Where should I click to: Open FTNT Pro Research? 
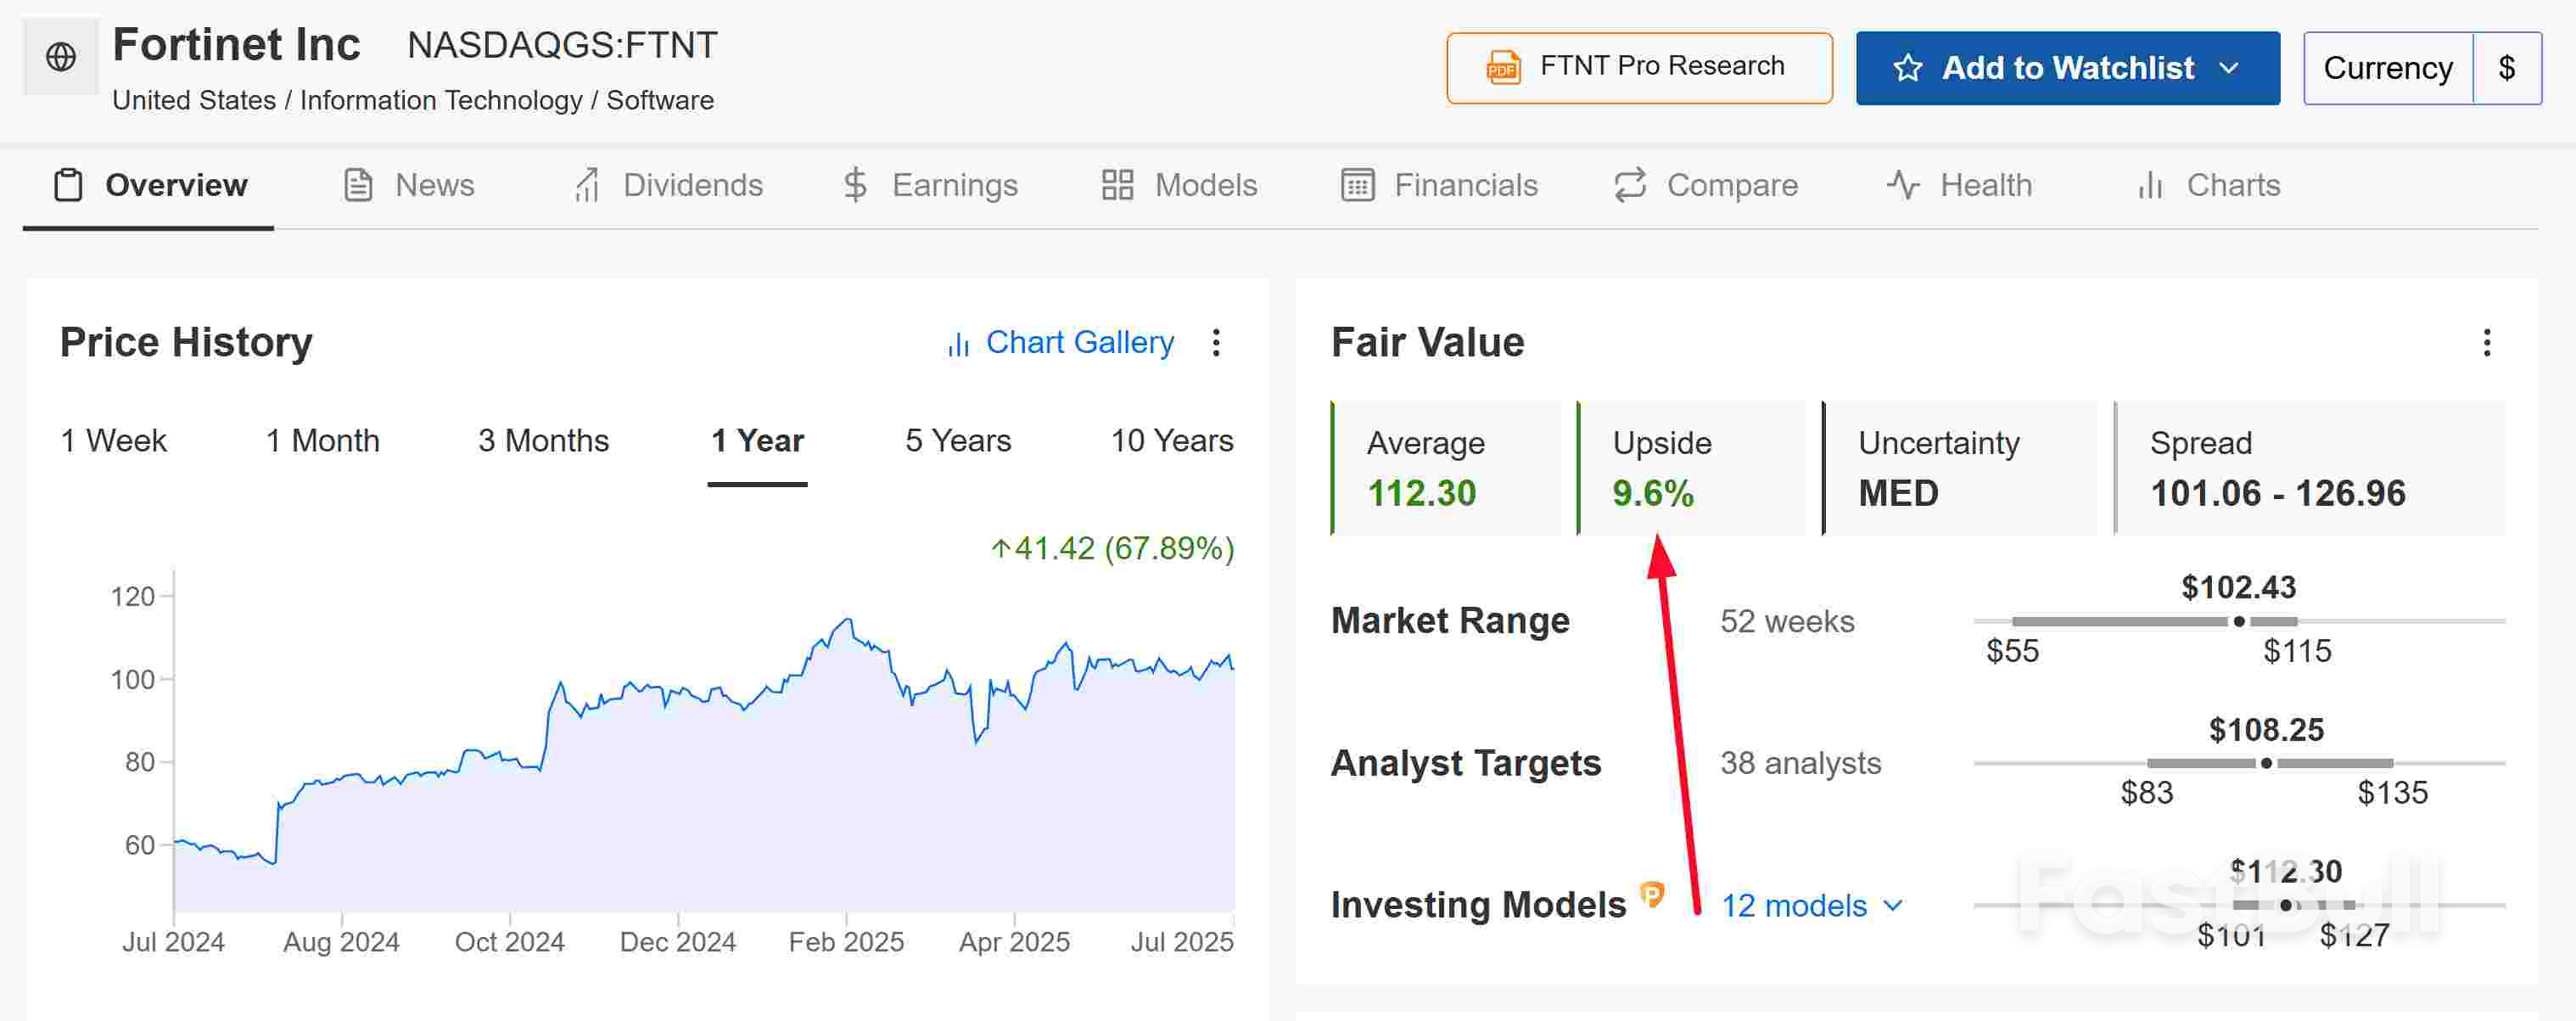click(x=1638, y=67)
